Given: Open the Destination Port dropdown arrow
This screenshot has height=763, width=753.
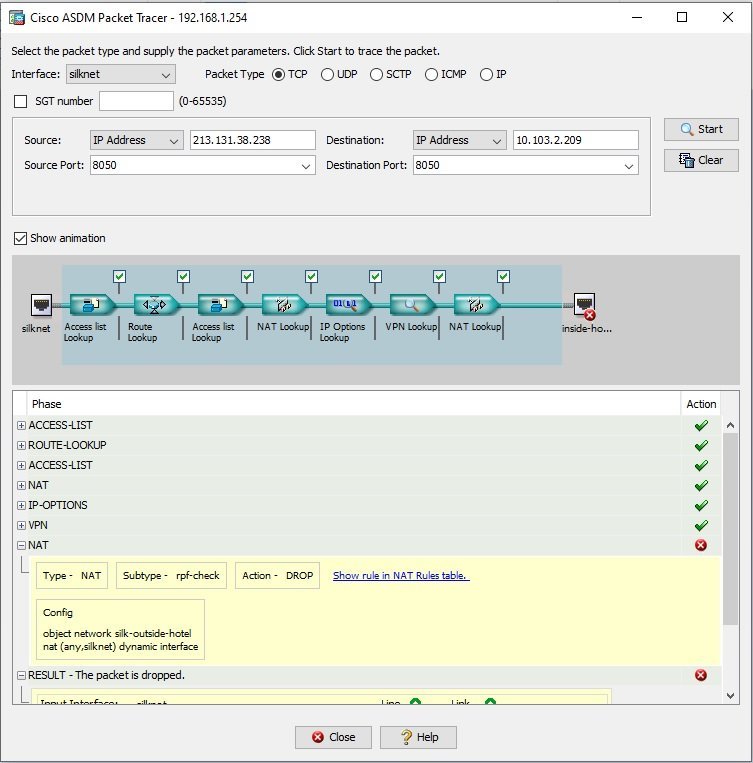Looking at the screenshot, I should (629, 166).
